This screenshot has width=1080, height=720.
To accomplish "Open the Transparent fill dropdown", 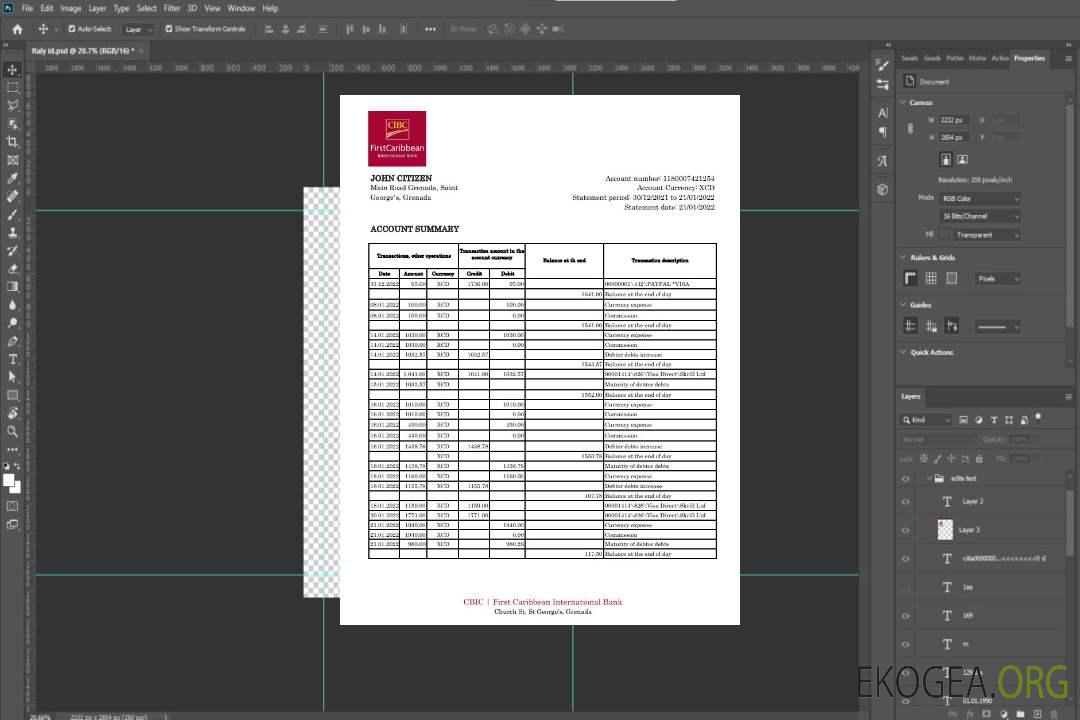I will (986, 235).
